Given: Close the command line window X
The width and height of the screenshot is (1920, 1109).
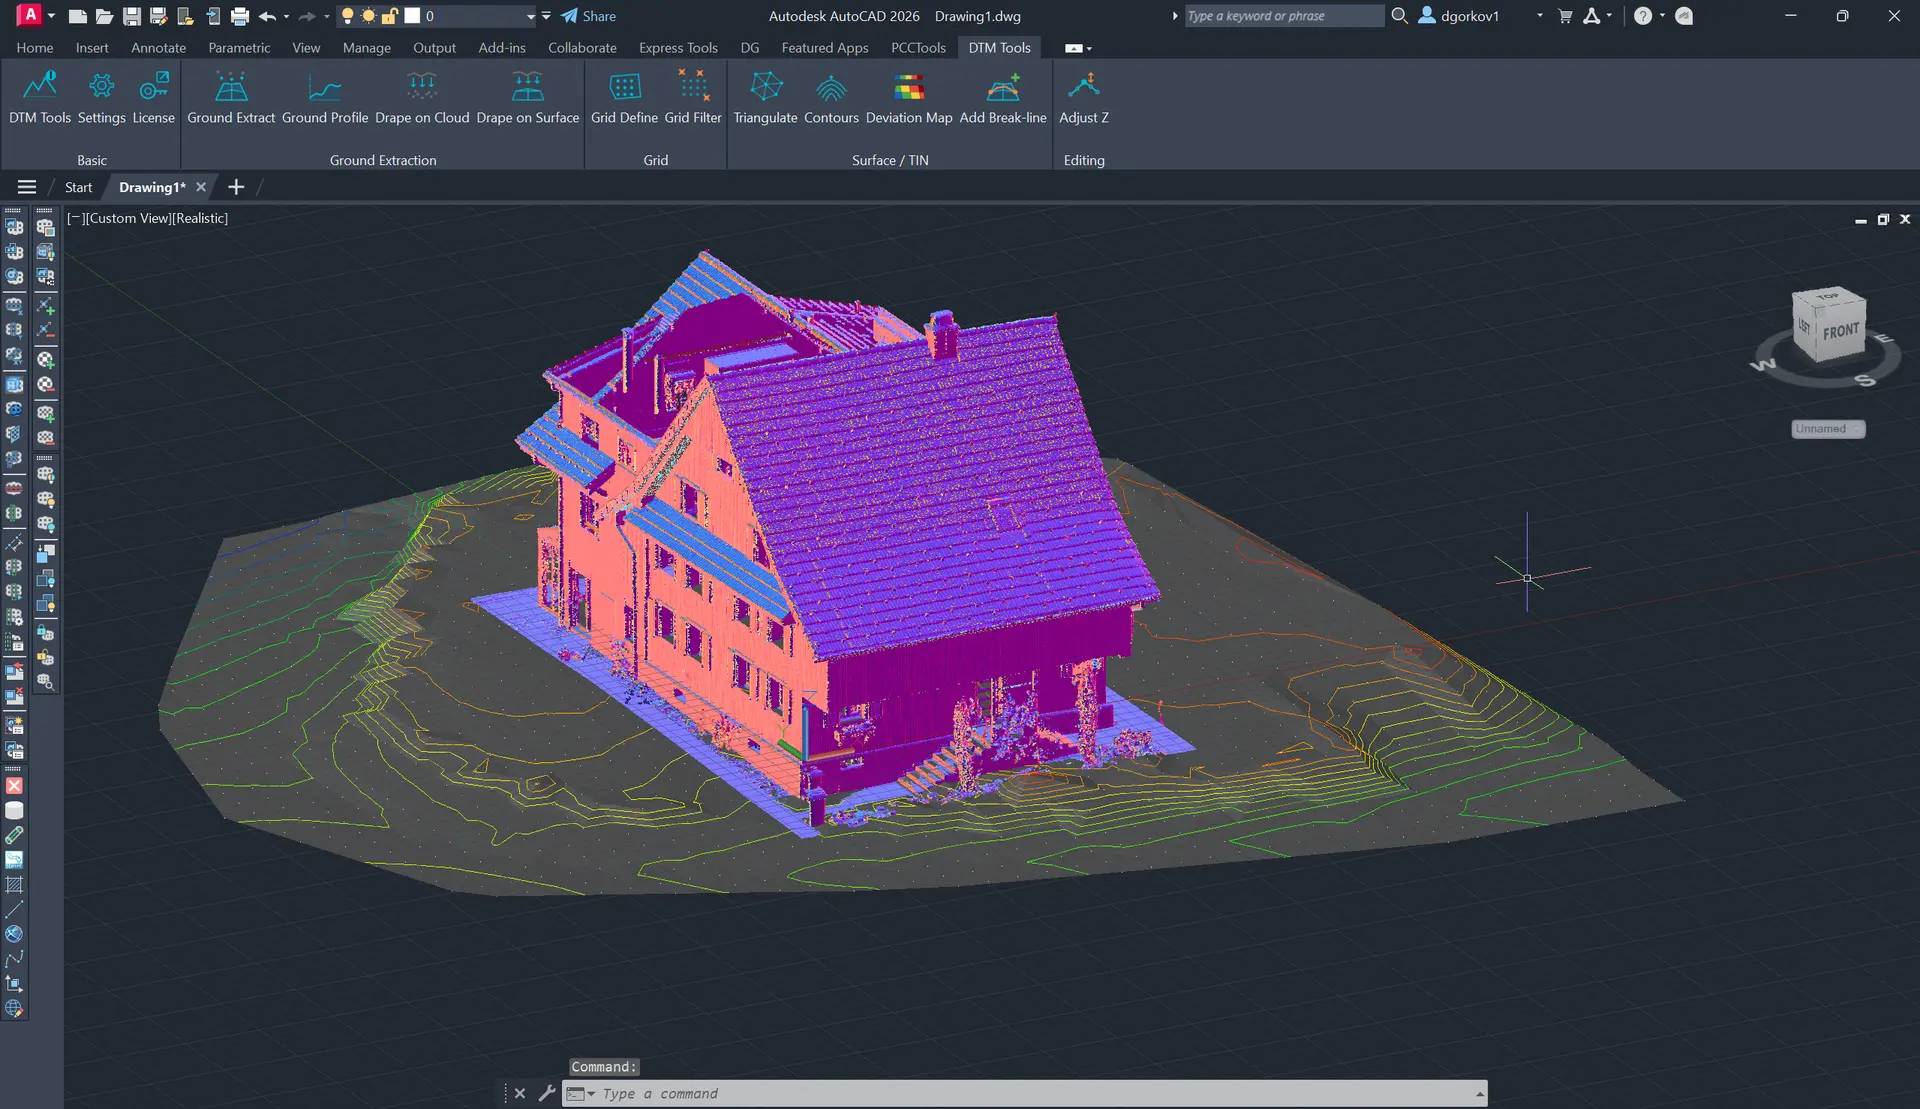Looking at the screenshot, I should pos(520,1093).
